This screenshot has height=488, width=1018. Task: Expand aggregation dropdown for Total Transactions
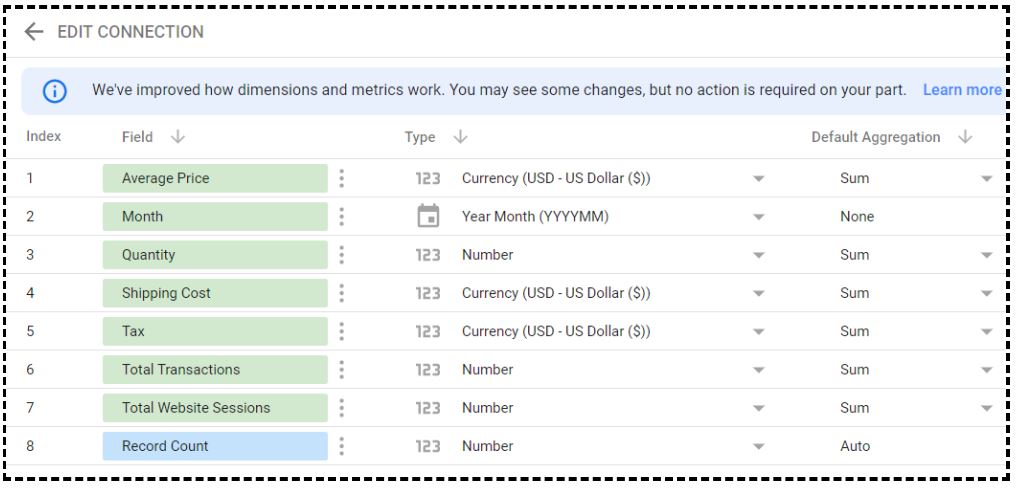tap(987, 371)
